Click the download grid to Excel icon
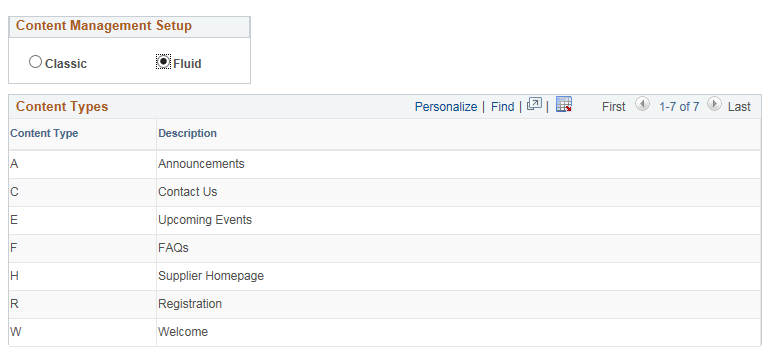 (563, 105)
